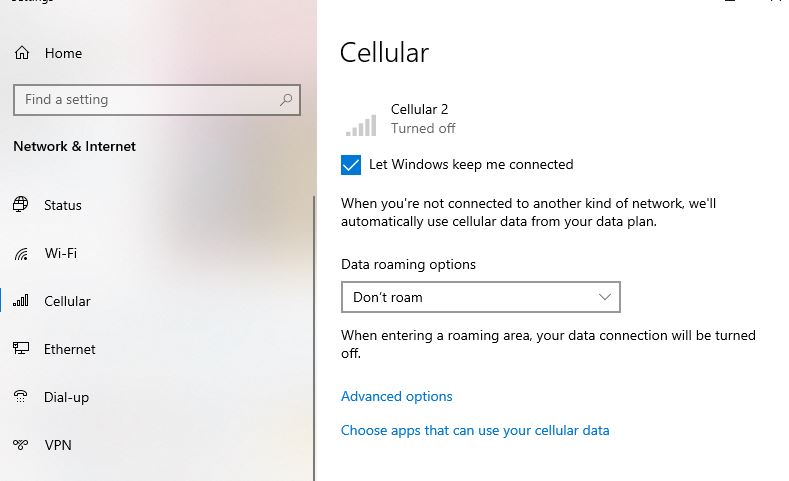Open the Status settings page
Image resolution: width=789 pixels, height=481 pixels.
[x=62, y=205]
